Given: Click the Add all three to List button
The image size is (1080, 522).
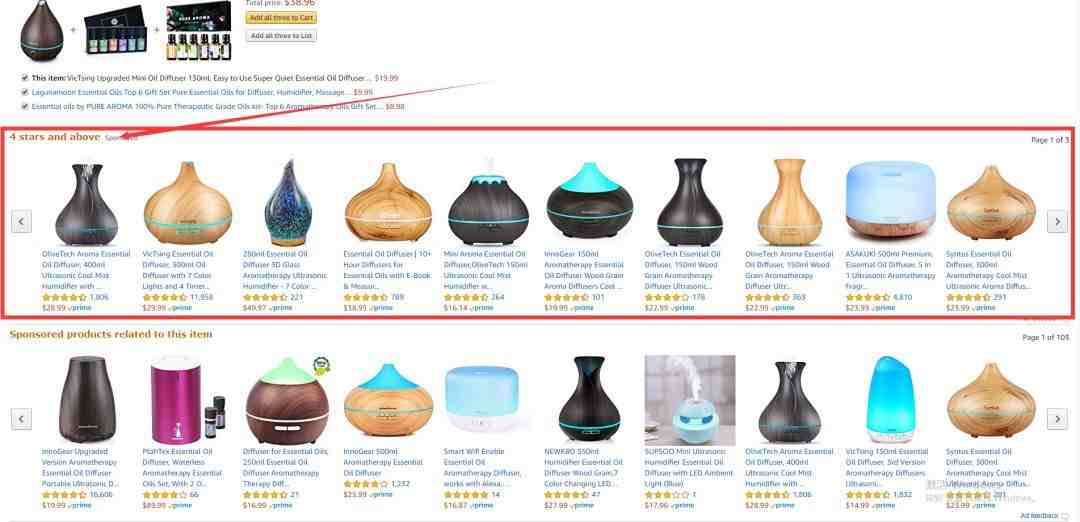Looking at the screenshot, I should (281, 36).
